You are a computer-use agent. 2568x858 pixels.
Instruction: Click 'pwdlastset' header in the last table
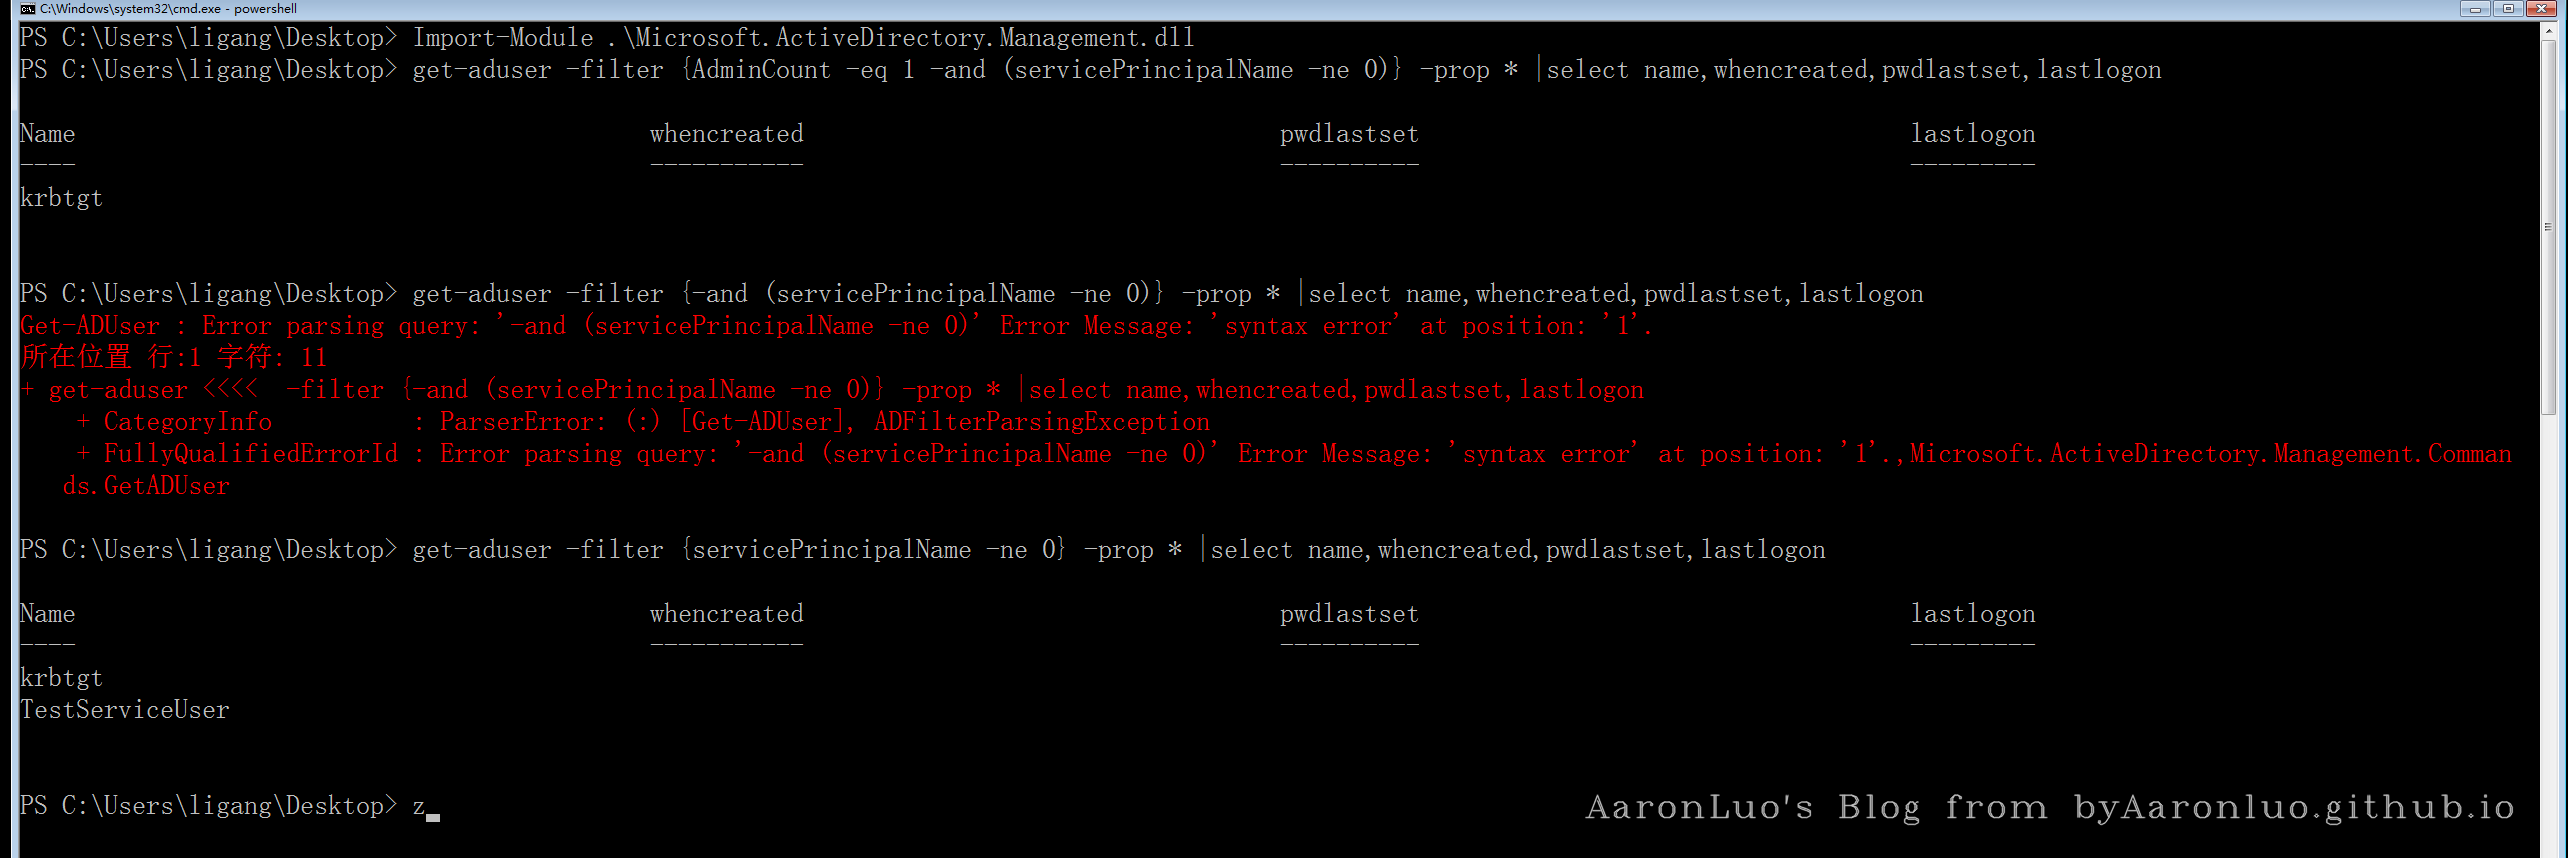click(1348, 614)
